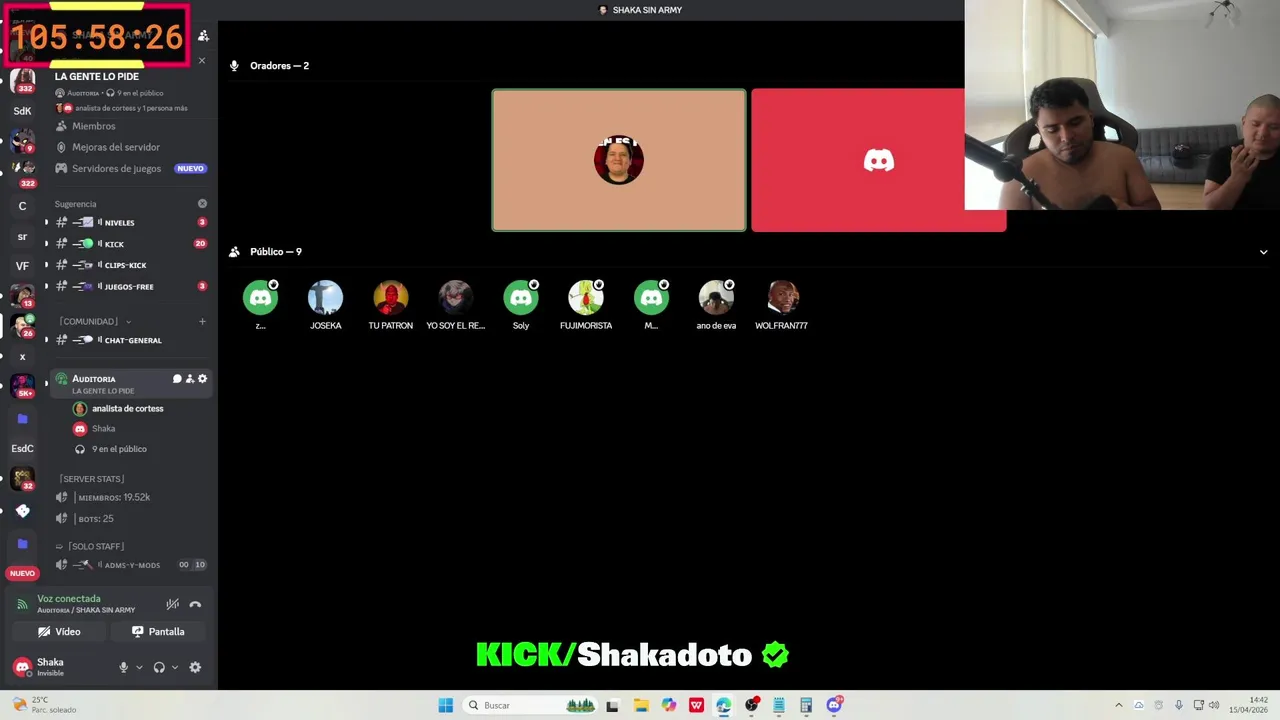The height and width of the screenshot is (720, 1280).
Task: Disconnect from voice with hang-up icon
Action: pyautogui.click(x=195, y=604)
